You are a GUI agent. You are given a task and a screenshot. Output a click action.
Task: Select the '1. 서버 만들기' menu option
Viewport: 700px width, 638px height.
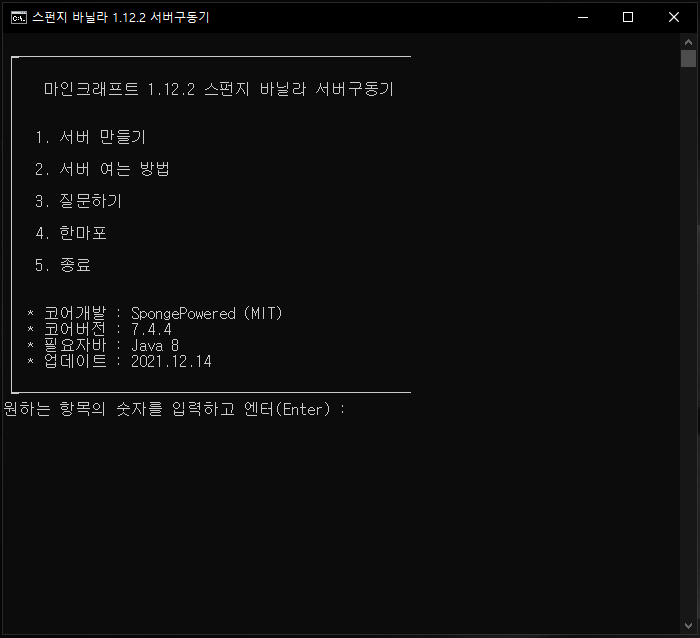90,137
